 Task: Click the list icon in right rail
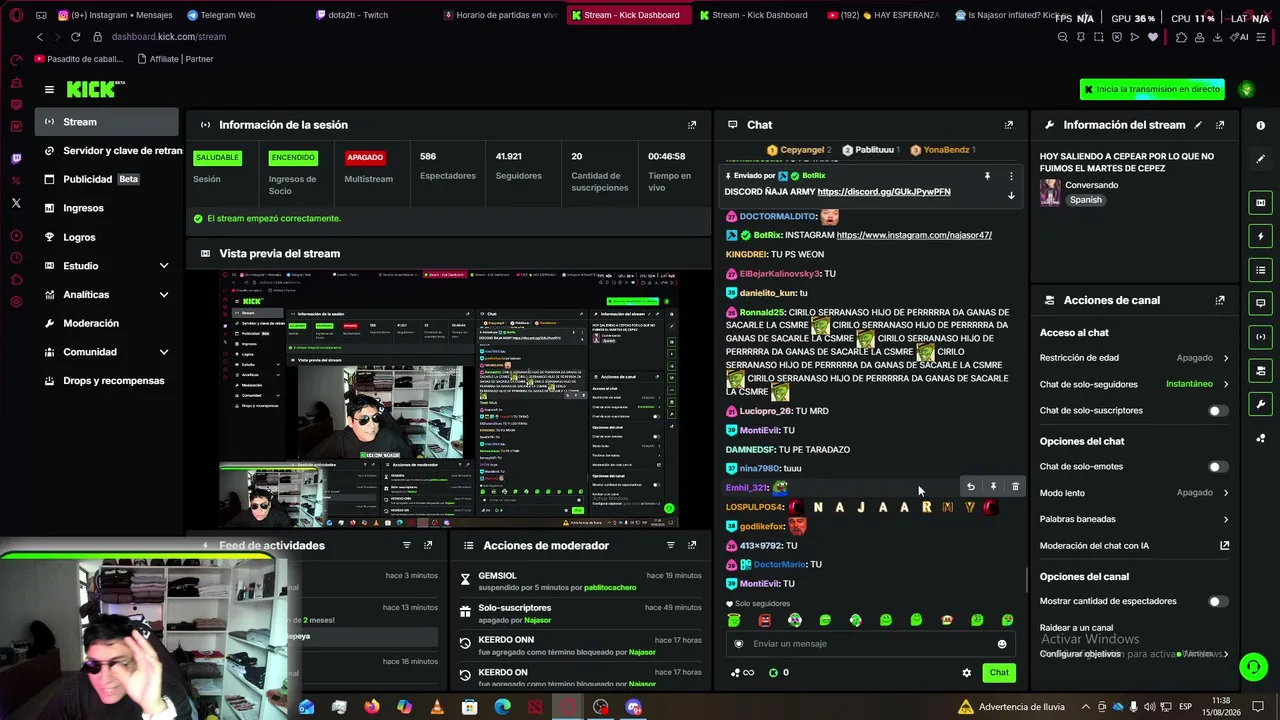point(1260,270)
